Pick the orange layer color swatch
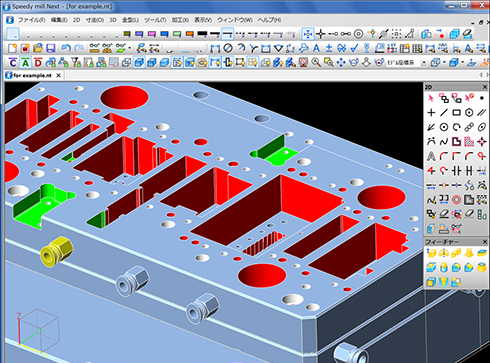This screenshot has height=363, width=490. (x=190, y=34)
